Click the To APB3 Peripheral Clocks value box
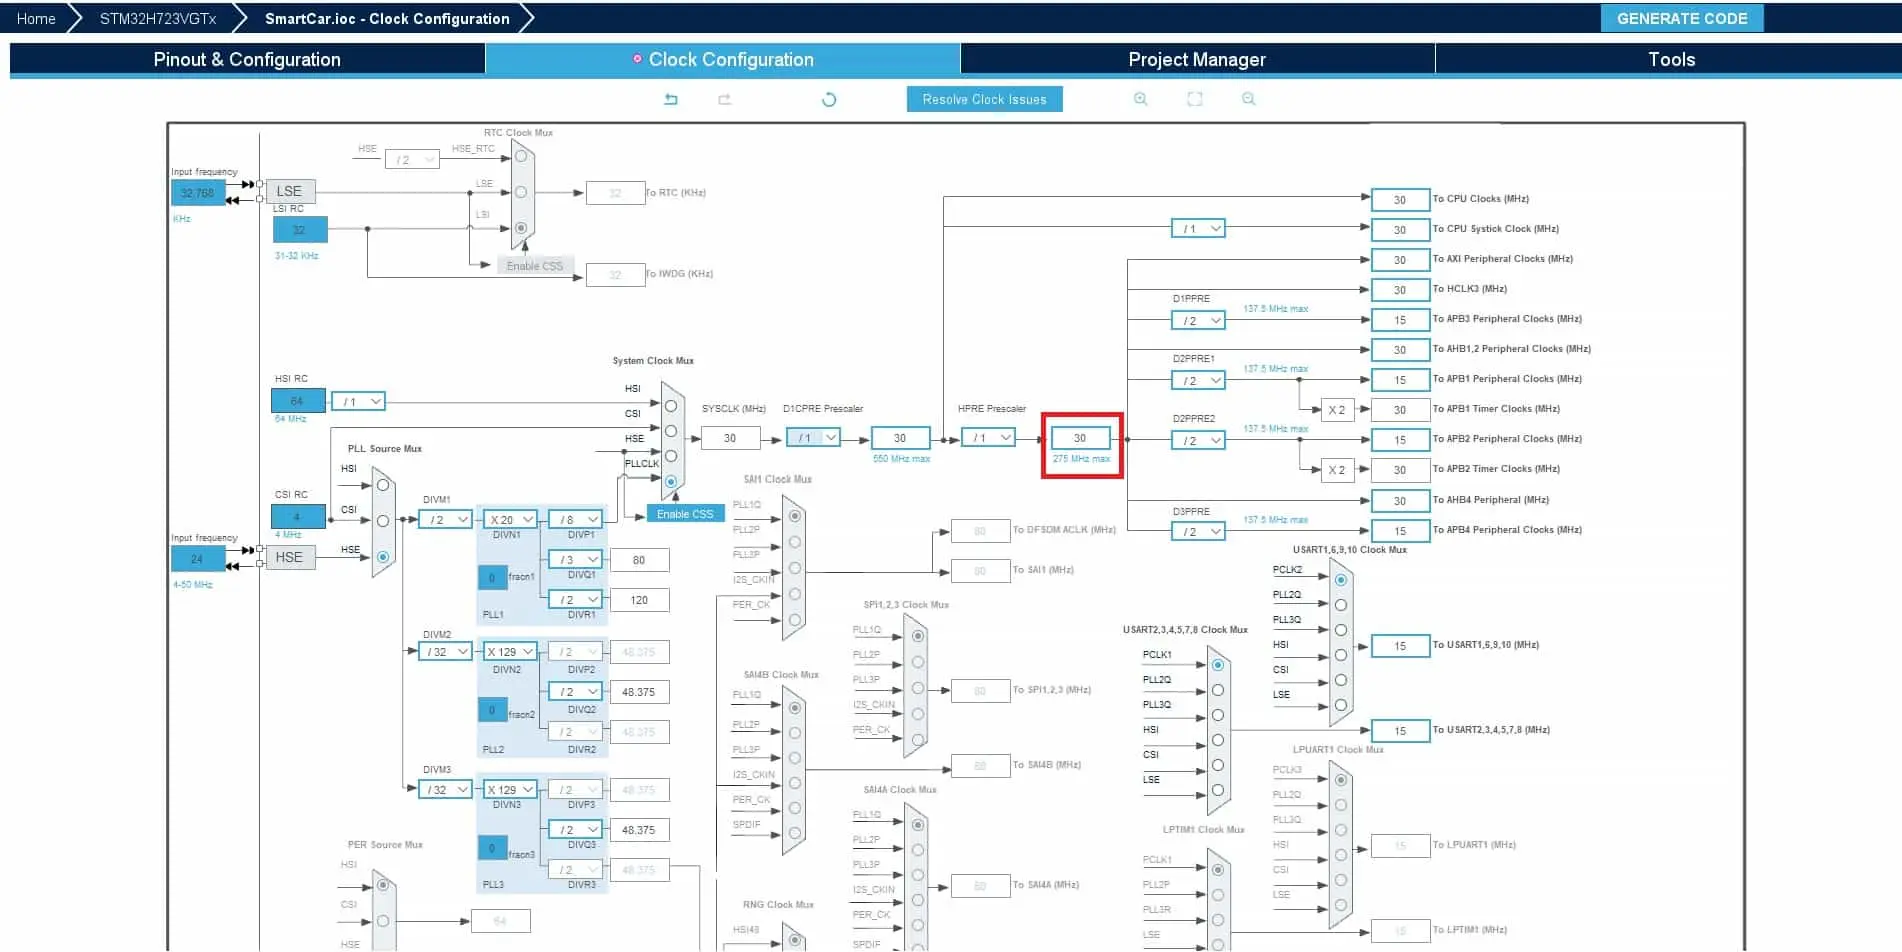Screen dimensions: 1902x952 tap(1400, 320)
